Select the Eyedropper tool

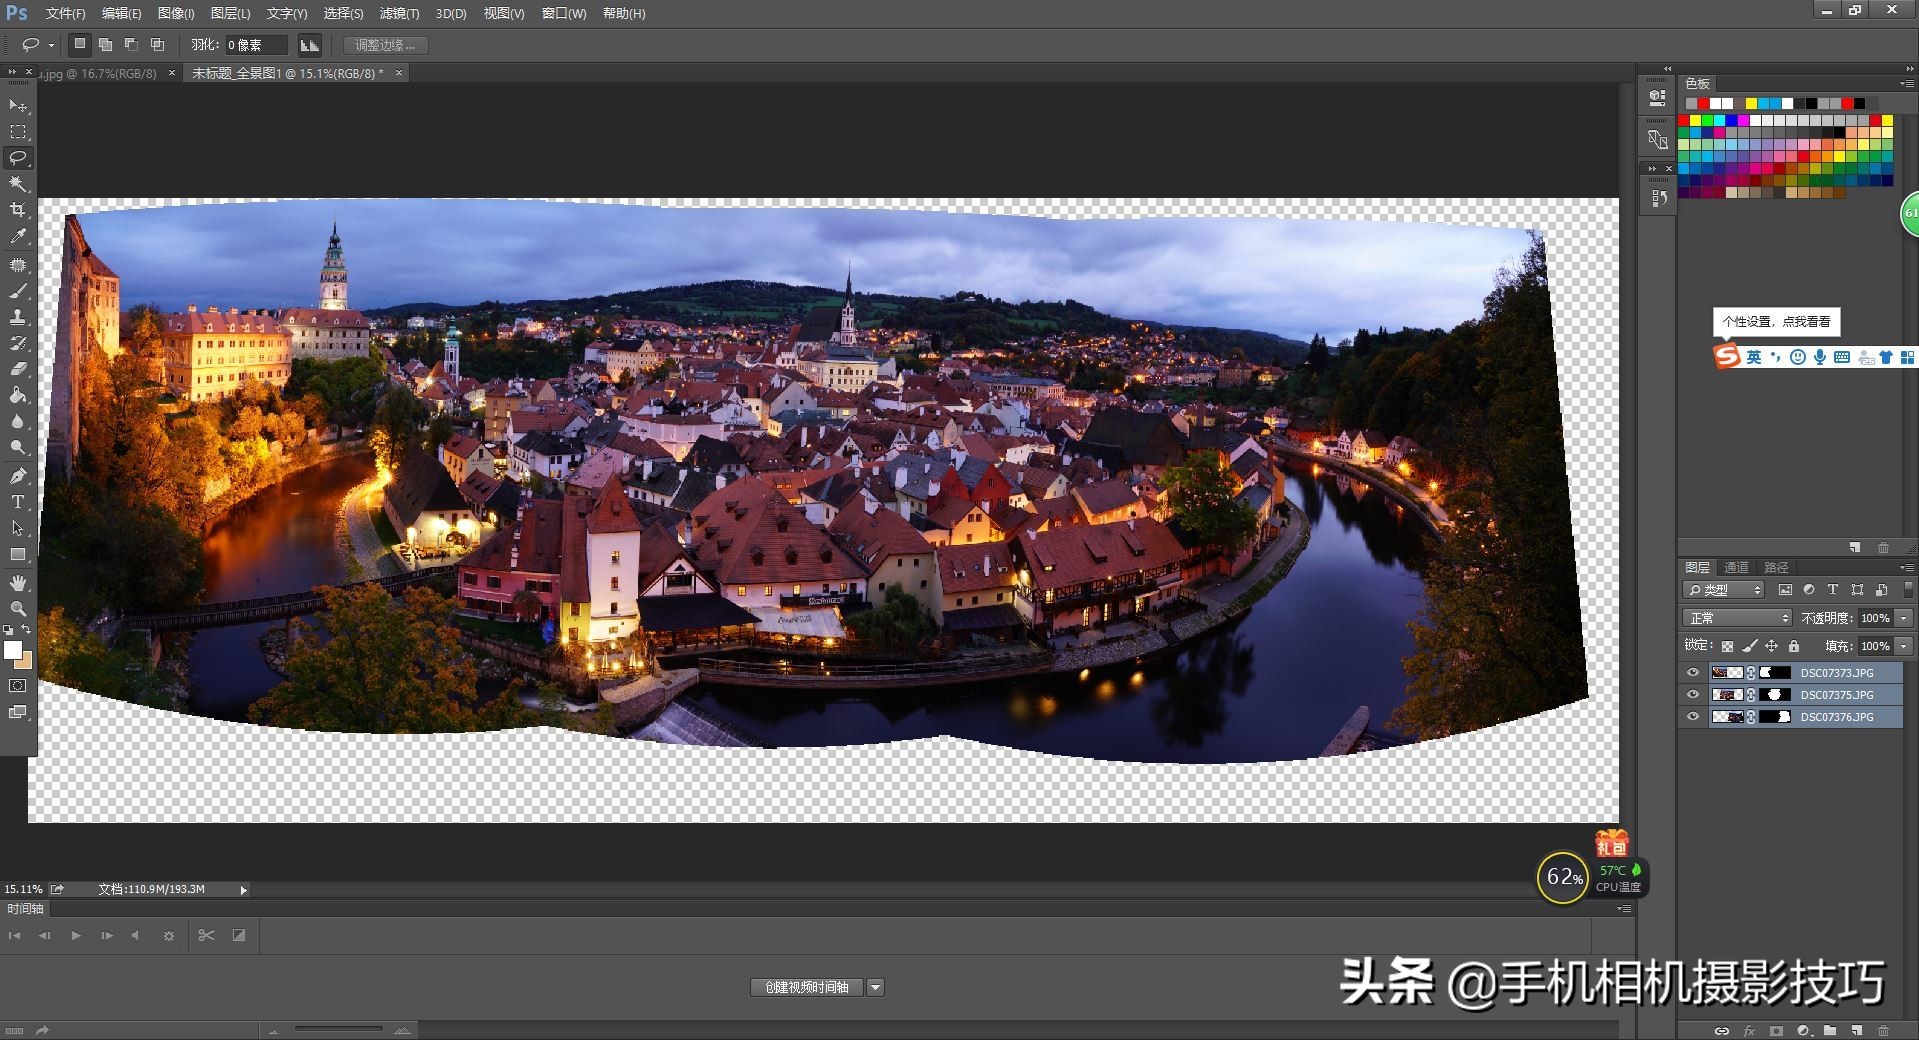[x=18, y=237]
